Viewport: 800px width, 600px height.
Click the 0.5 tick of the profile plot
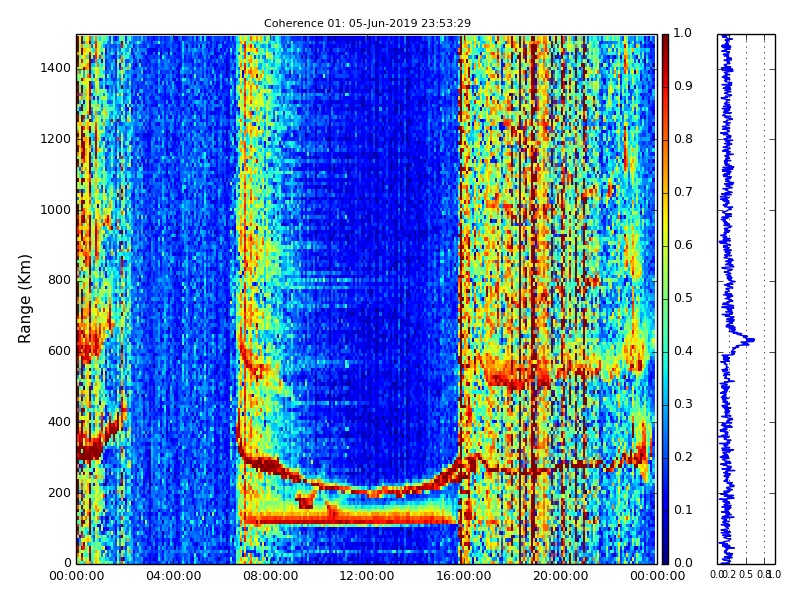746,574
